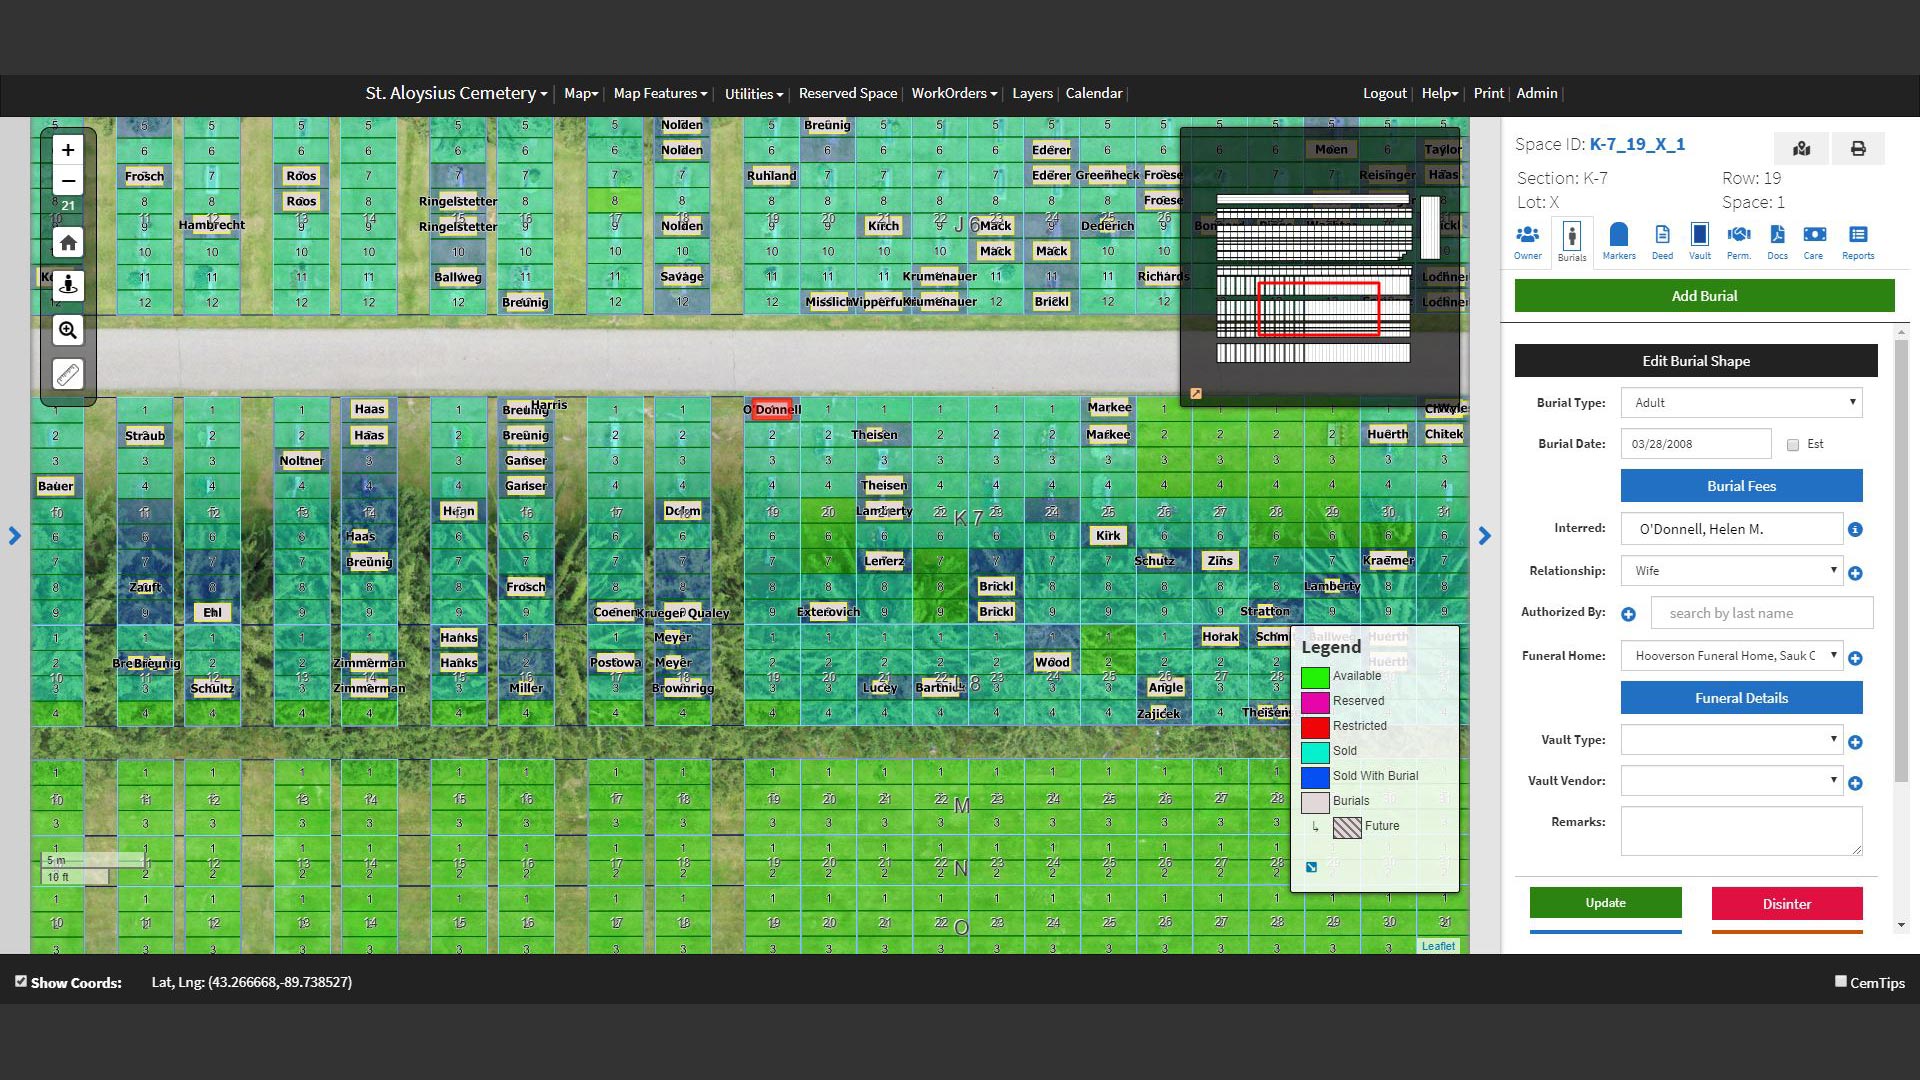Click the Funeral Details button
Screen dimensions: 1920x1080
tap(1741, 698)
